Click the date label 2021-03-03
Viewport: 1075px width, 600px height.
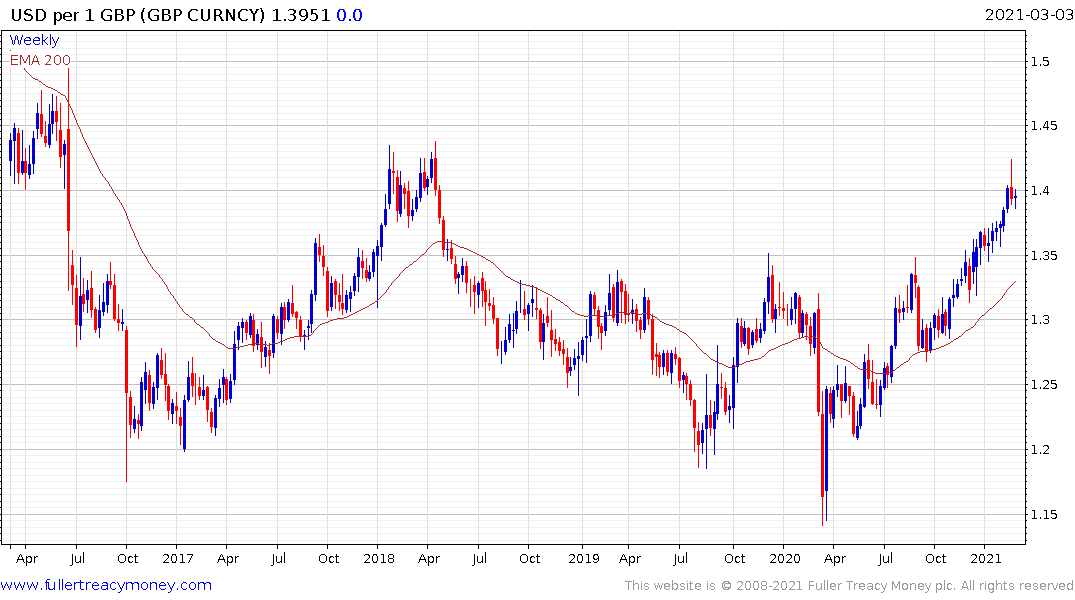pyautogui.click(x=1028, y=15)
